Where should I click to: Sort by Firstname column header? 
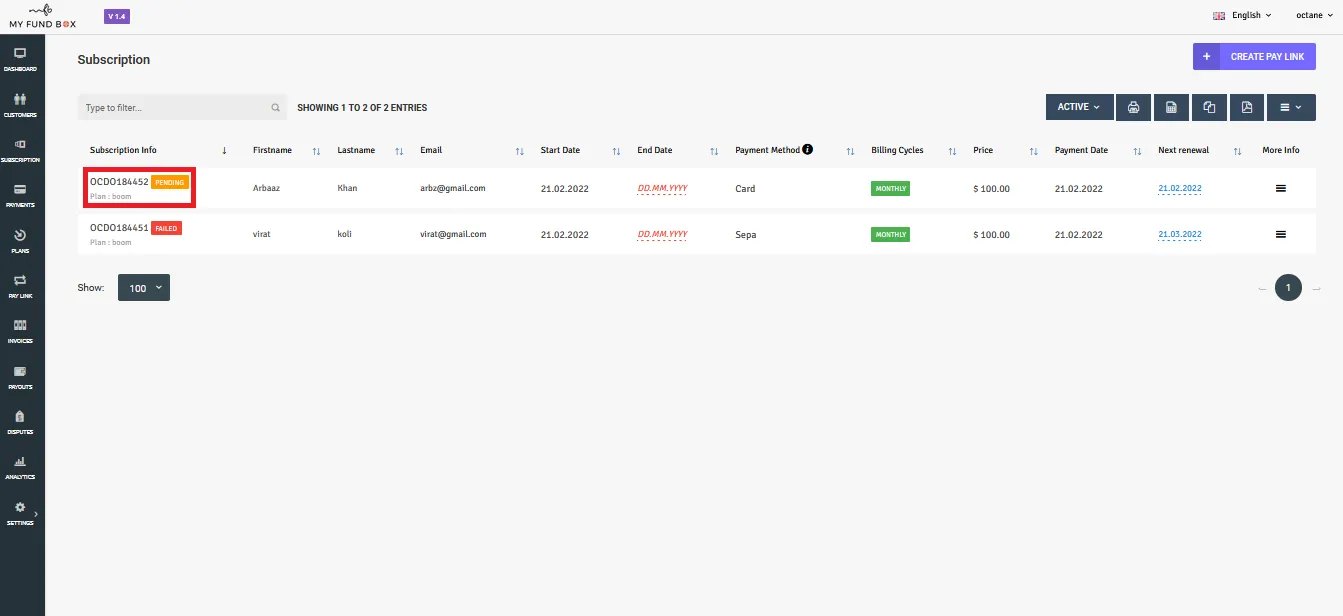[286, 150]
